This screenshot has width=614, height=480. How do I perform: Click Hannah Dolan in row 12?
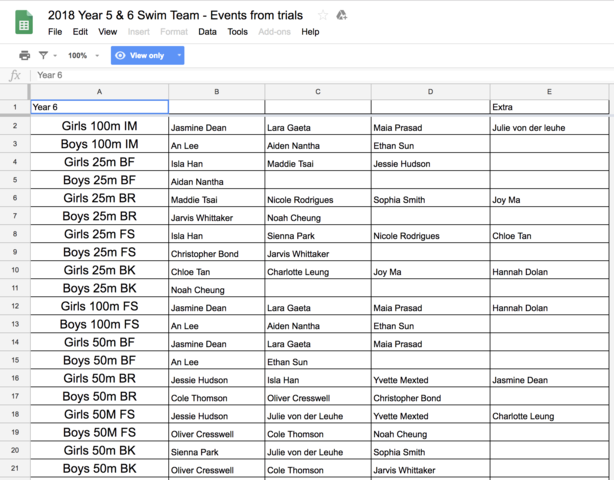pos(549,306)
